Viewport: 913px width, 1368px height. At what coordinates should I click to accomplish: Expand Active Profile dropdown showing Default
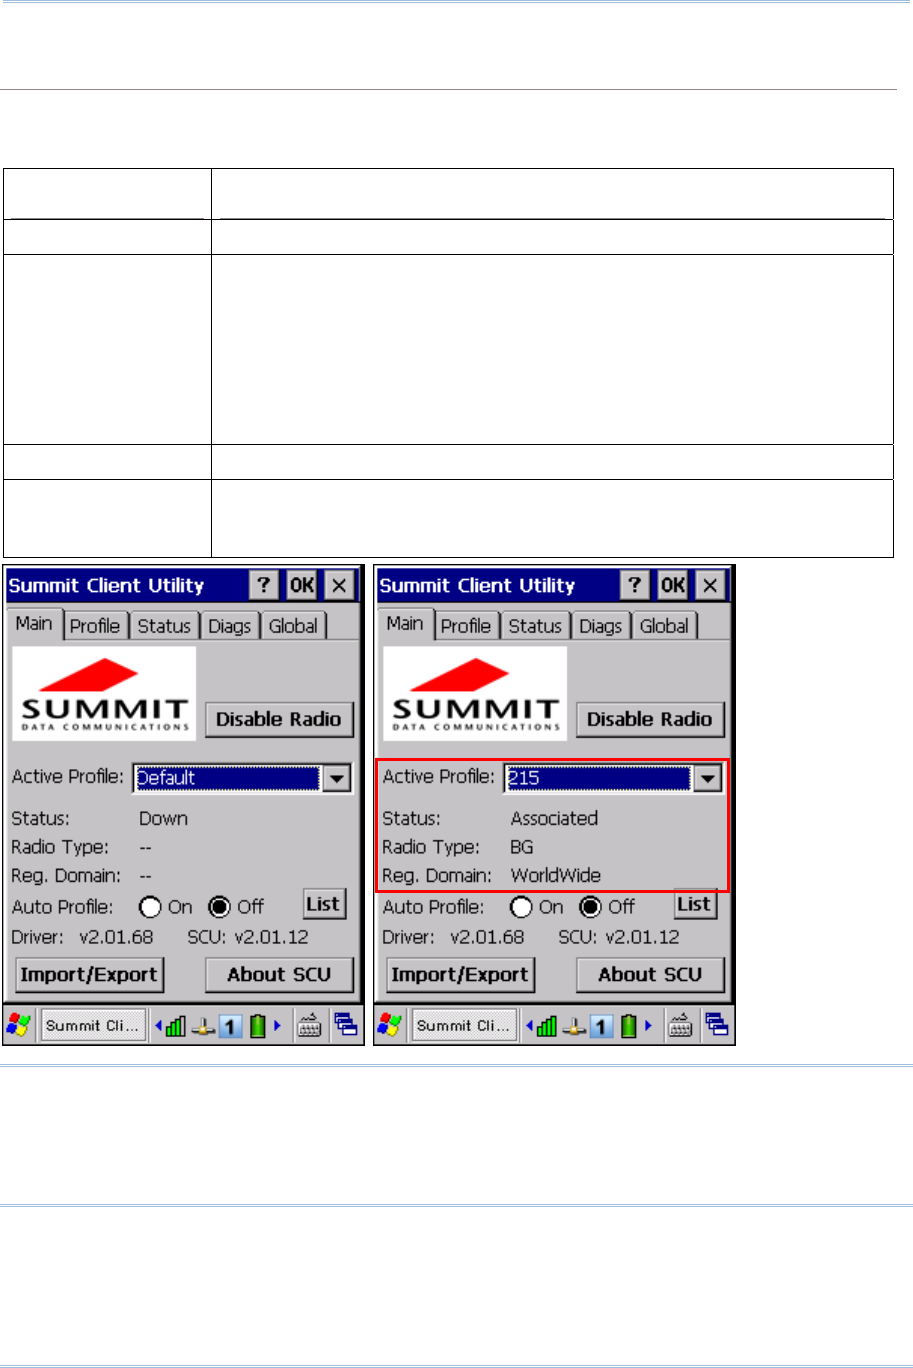pyautogui.click(x=336, y=778)
